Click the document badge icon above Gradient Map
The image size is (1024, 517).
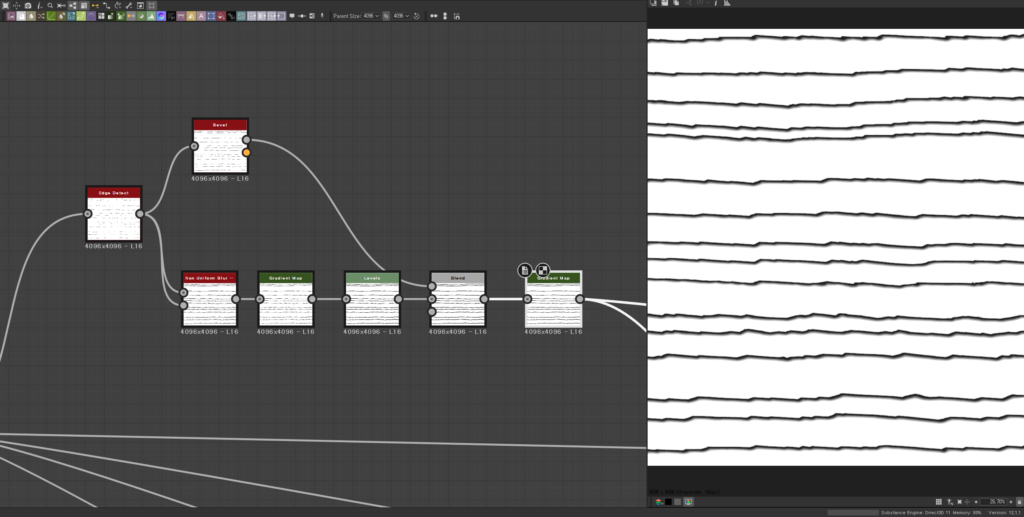tap(525, 270)
